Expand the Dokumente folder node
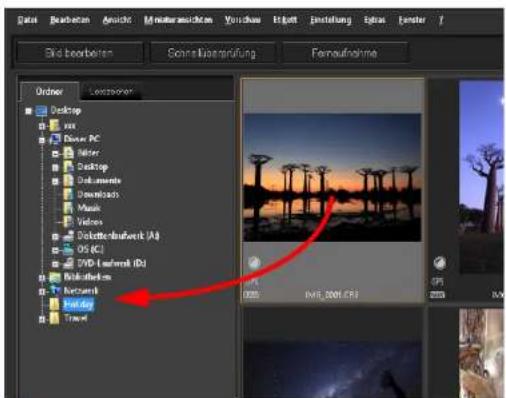506x398 pixels. click(55, 181)
